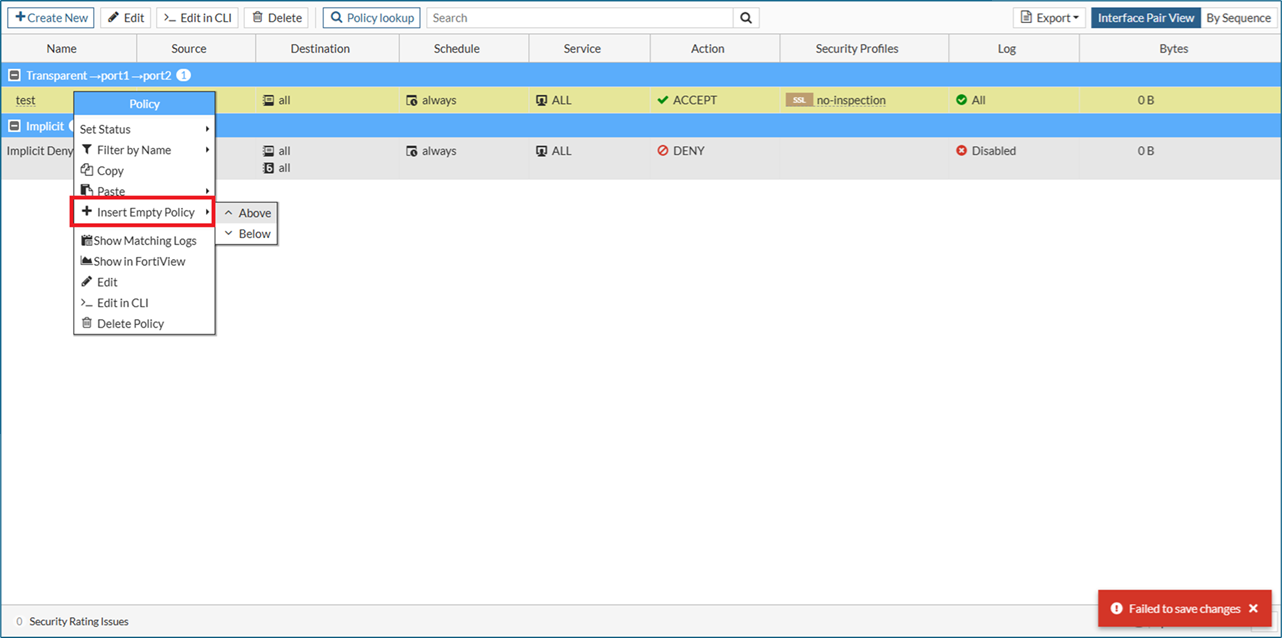The height and width of the screenshot is (638, 1282).
Task: Choose Edit in the context menu
Action: click(x=145, y=282)
